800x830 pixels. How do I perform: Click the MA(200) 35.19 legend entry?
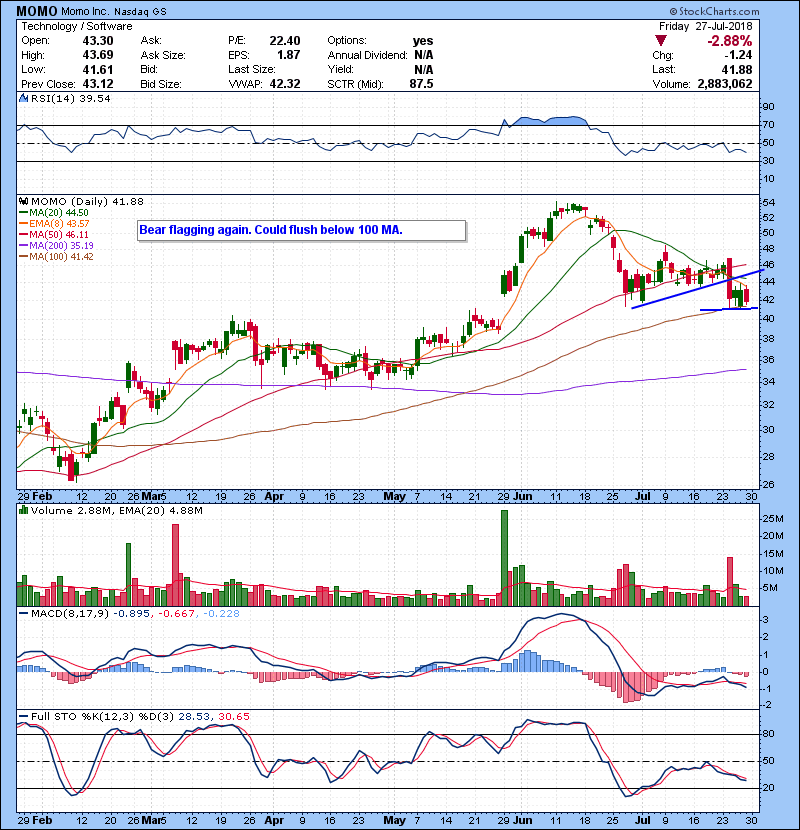(x=56, y=246)
